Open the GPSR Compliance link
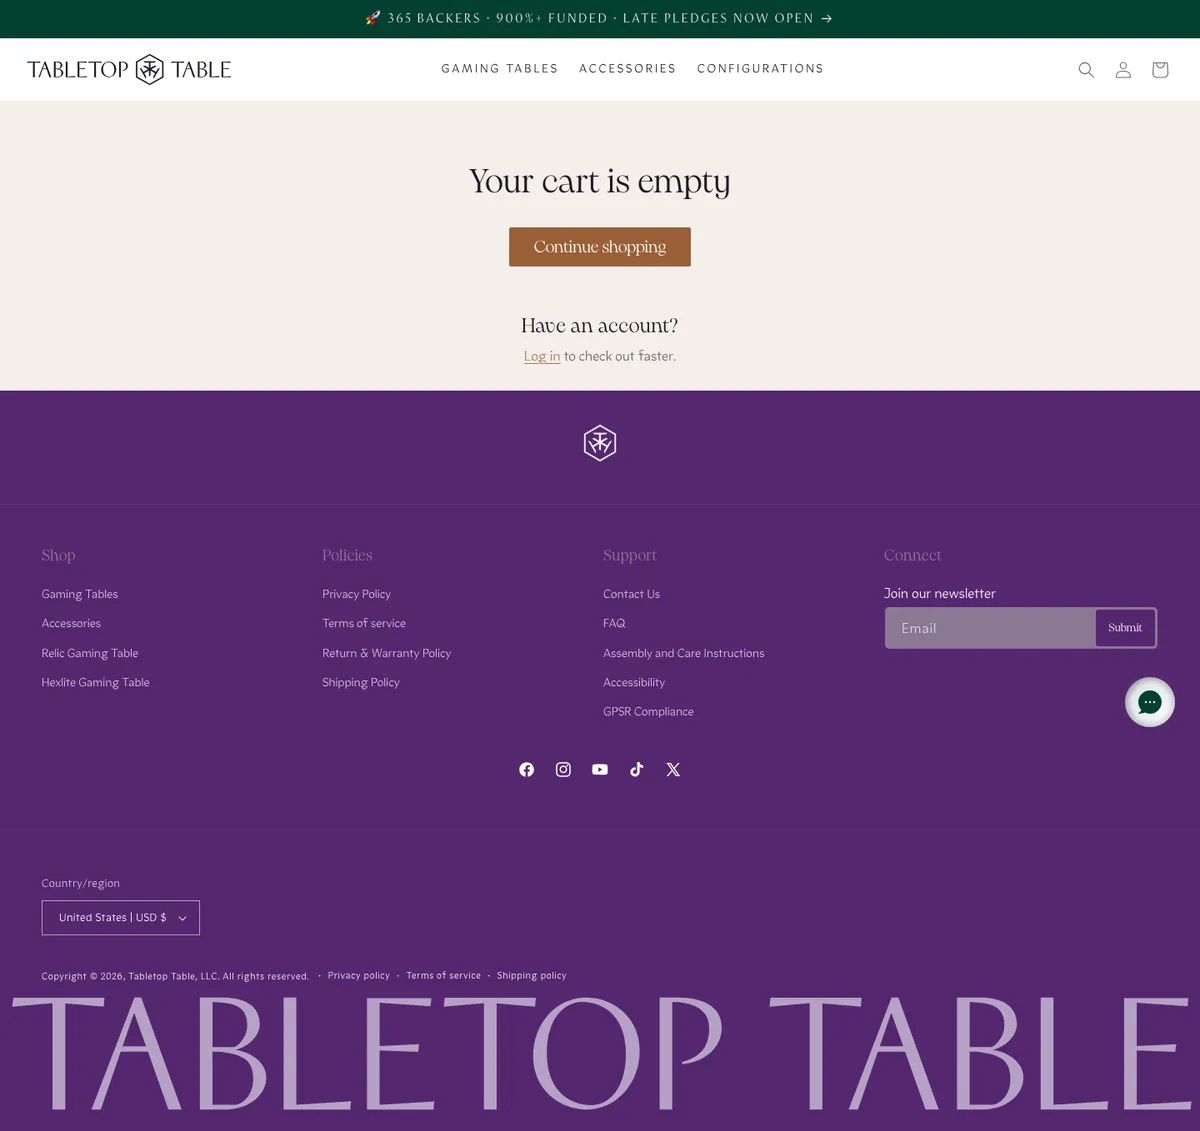This screenshot has height=1131, width=1200. 648,711
